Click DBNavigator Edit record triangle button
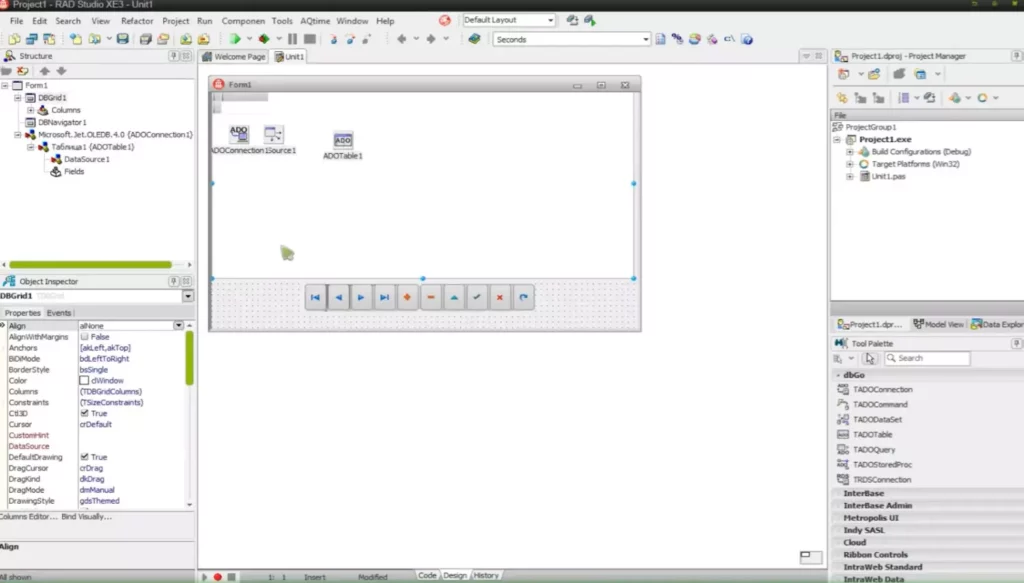This screenshot has width=1024, height=583. point(454,297)
